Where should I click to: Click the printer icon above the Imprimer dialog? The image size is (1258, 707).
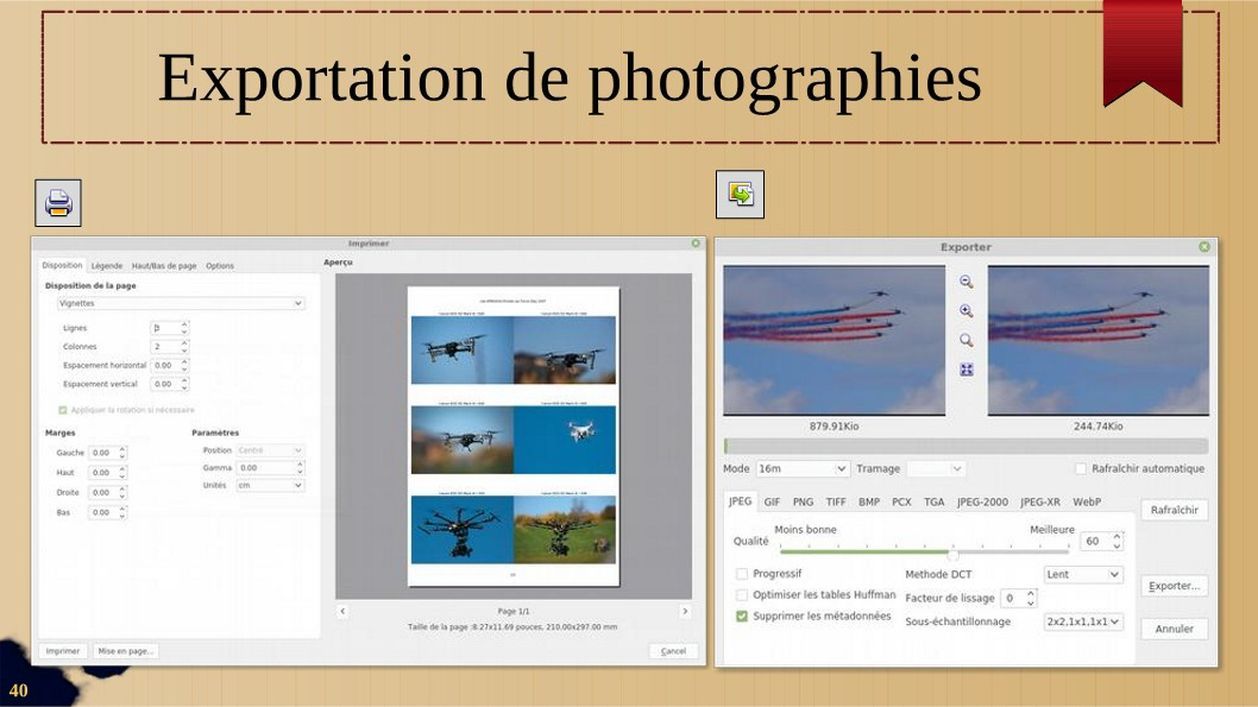pyautogui.click(x=58, y=203)
